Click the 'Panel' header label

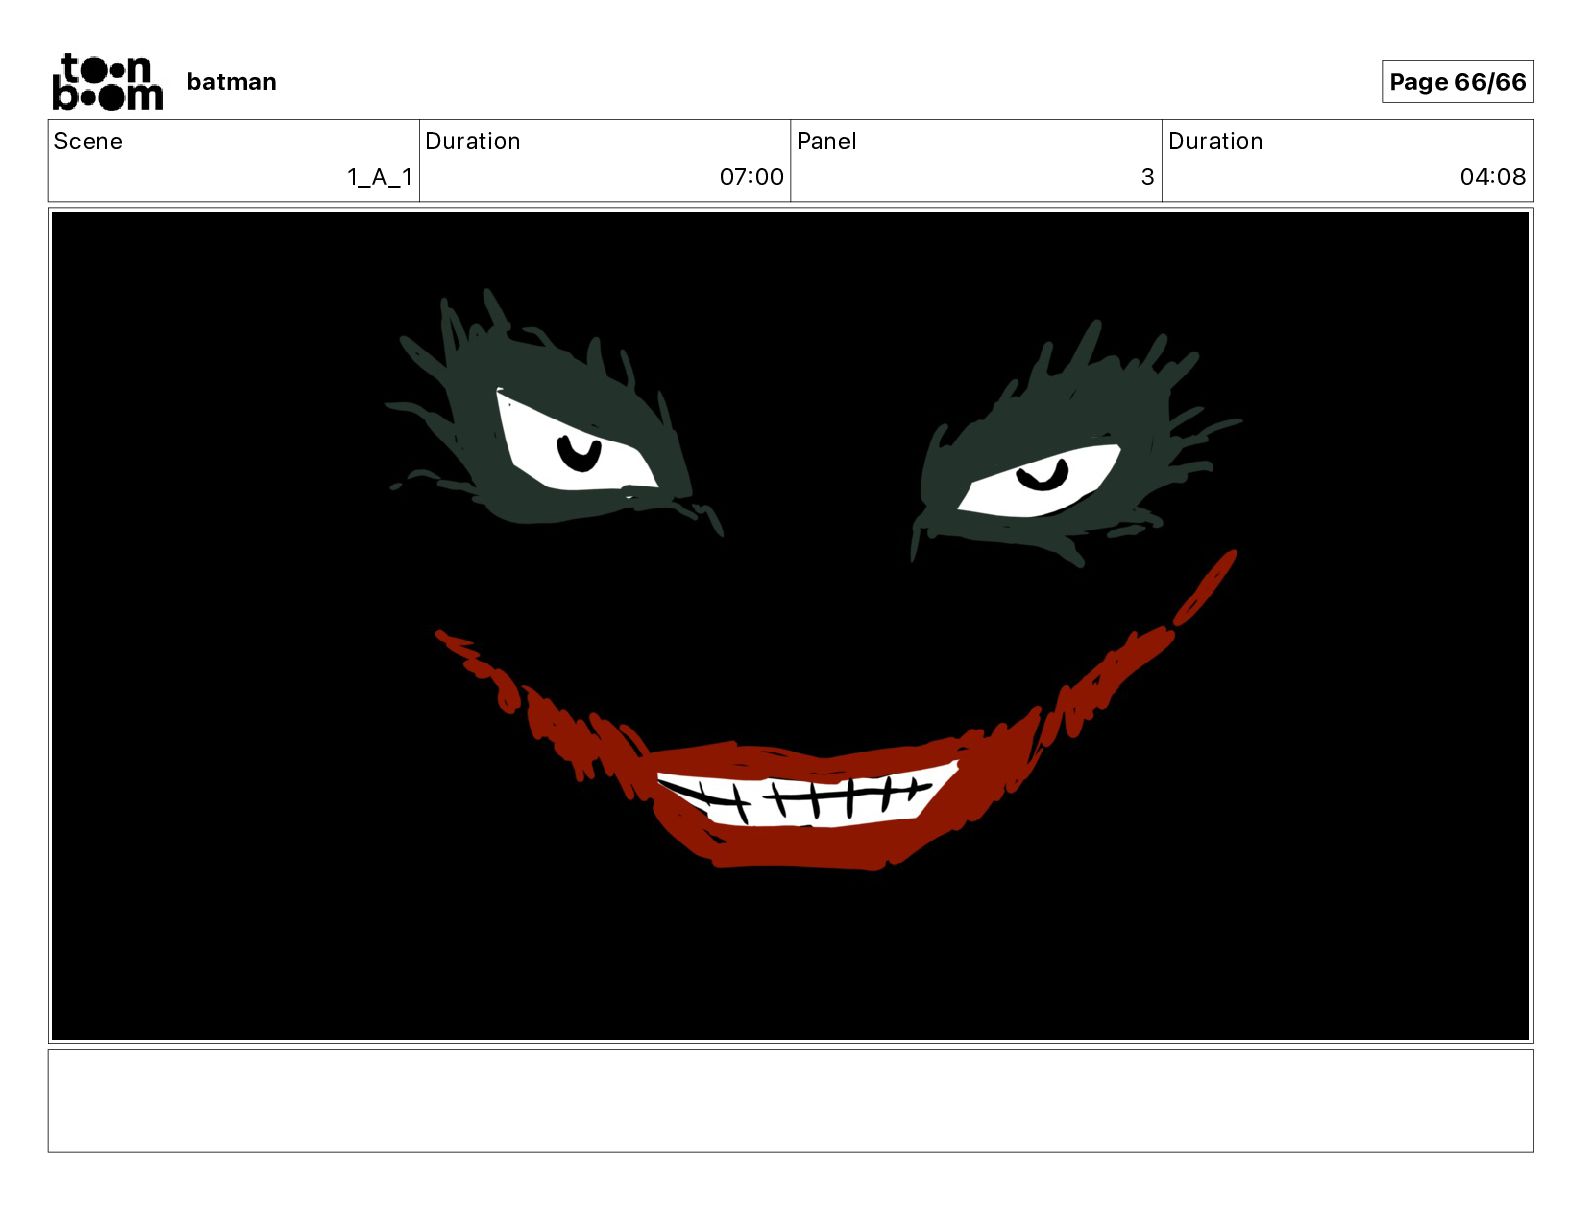(x=827, y=141)
